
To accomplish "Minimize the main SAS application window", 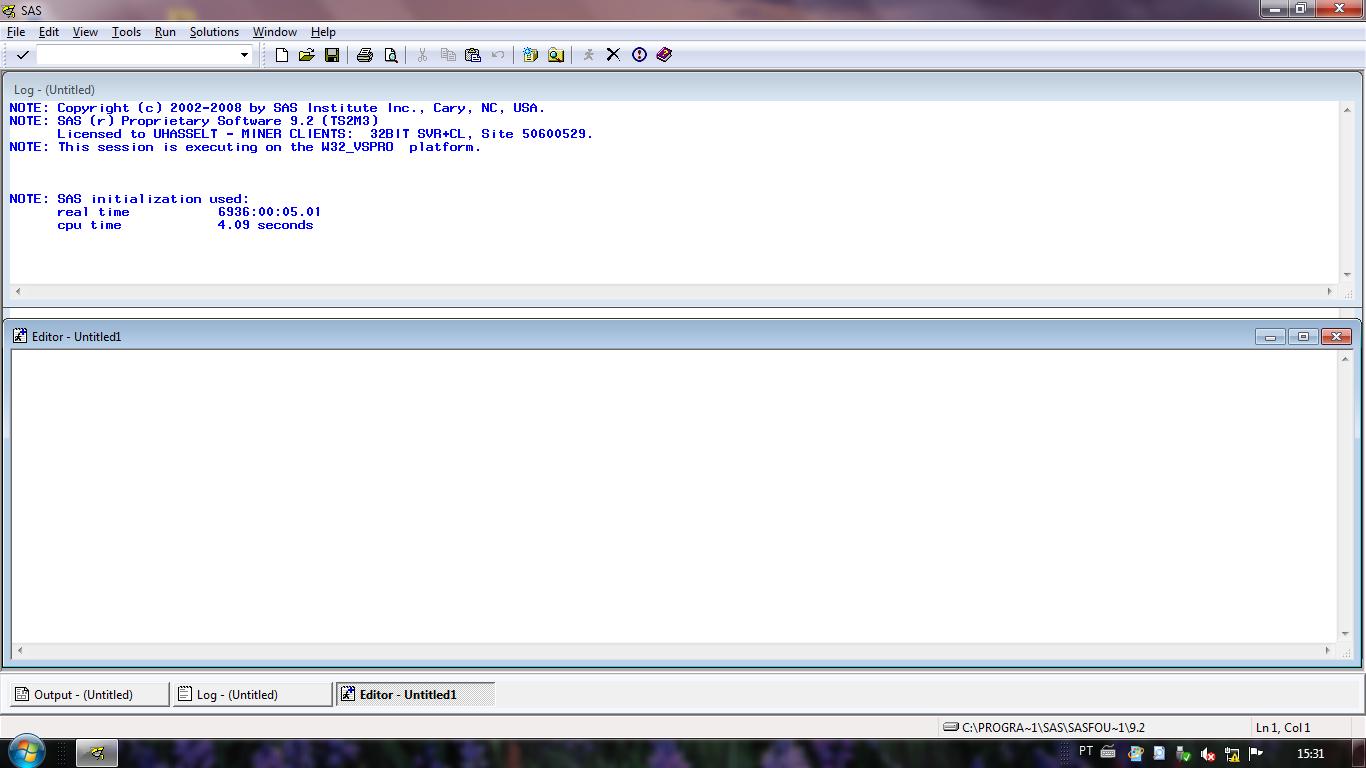I will tap(1273, 9).
